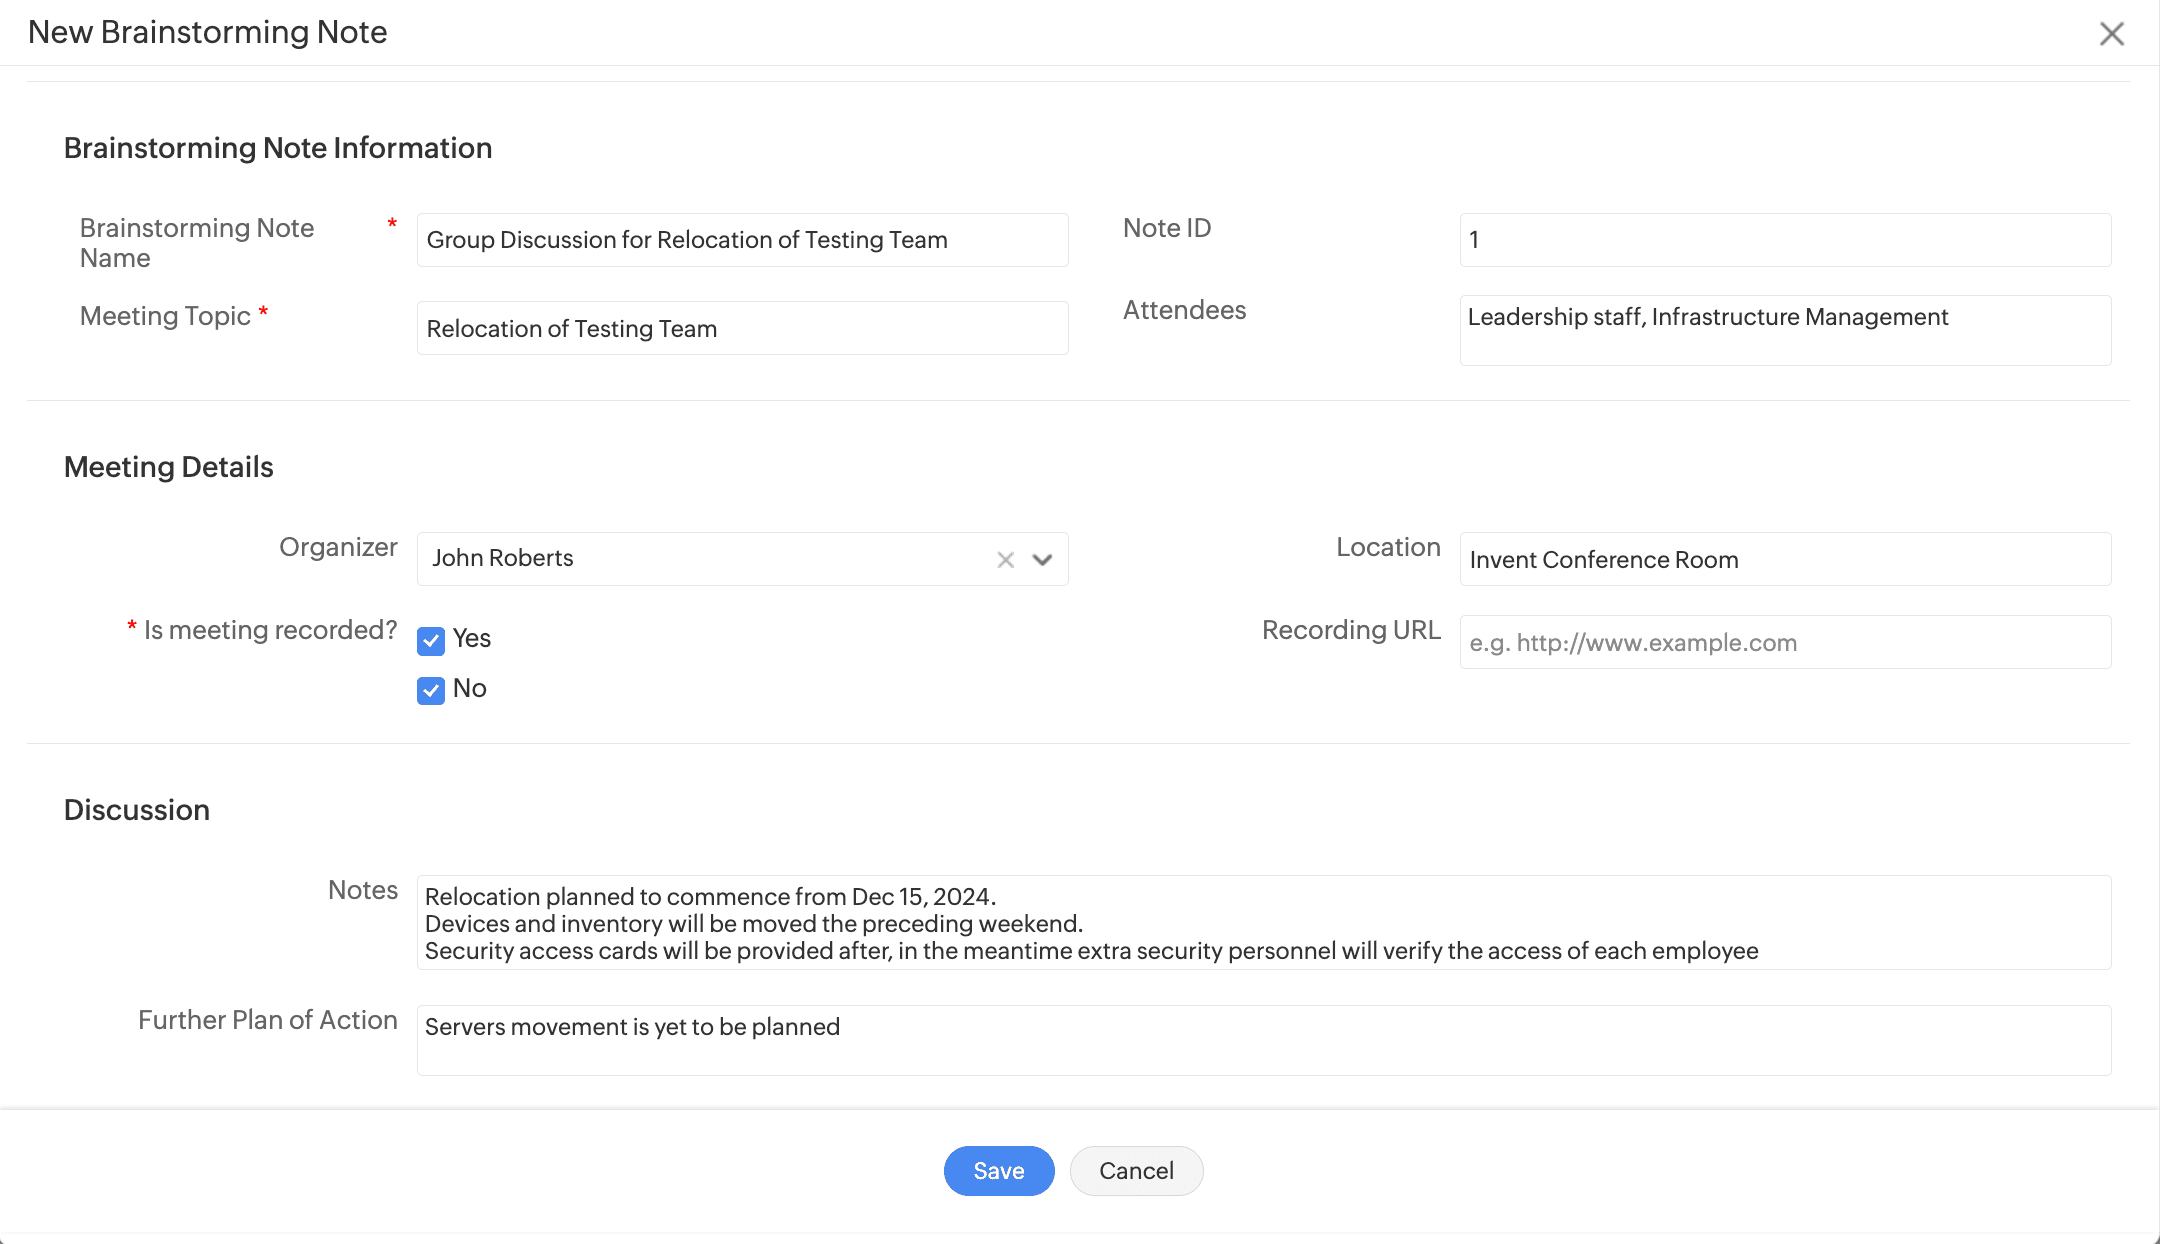
Task: Click the Yes checkbox label
Action: pyautogui.click(x=472, y=639)
